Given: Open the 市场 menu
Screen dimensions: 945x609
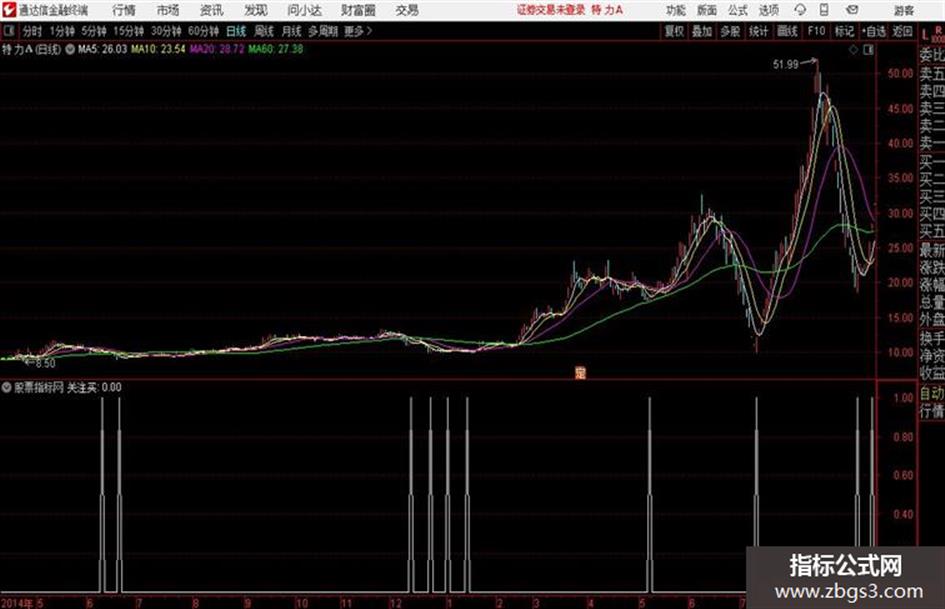Looking at the screenshot, I should 168,10.
